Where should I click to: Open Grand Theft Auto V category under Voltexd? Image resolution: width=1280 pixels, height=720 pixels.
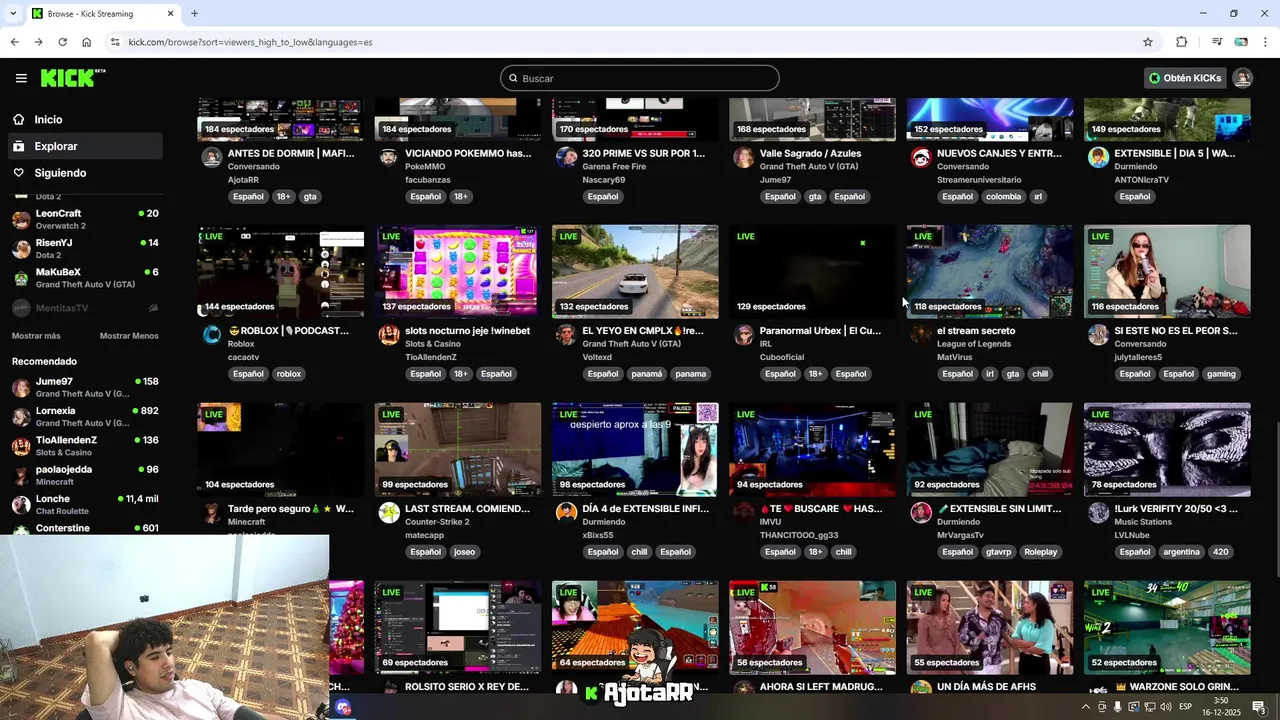pyautogui.click(x=631, y=344)
